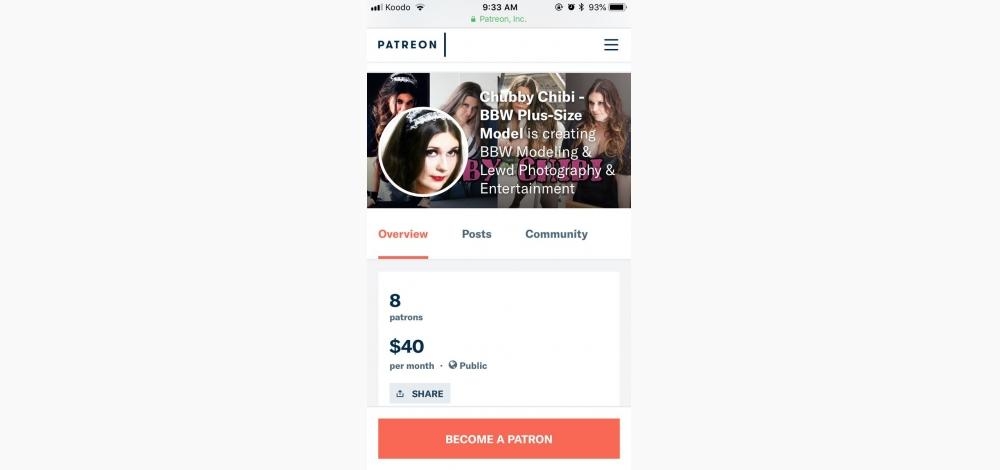This screenshot has height=470, width=1000.
Task: Open the Posts tab
Action: [x=476, y=234]
